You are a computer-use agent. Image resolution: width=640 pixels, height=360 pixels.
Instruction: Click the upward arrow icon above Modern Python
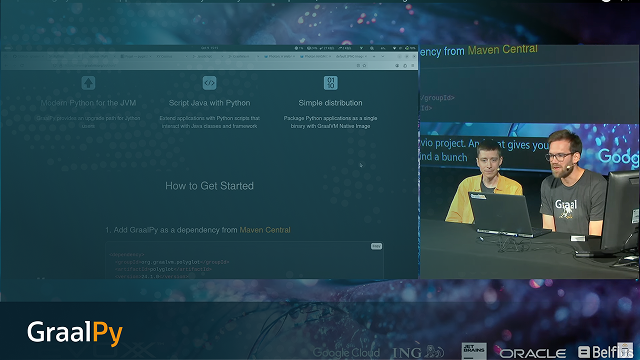88,83
